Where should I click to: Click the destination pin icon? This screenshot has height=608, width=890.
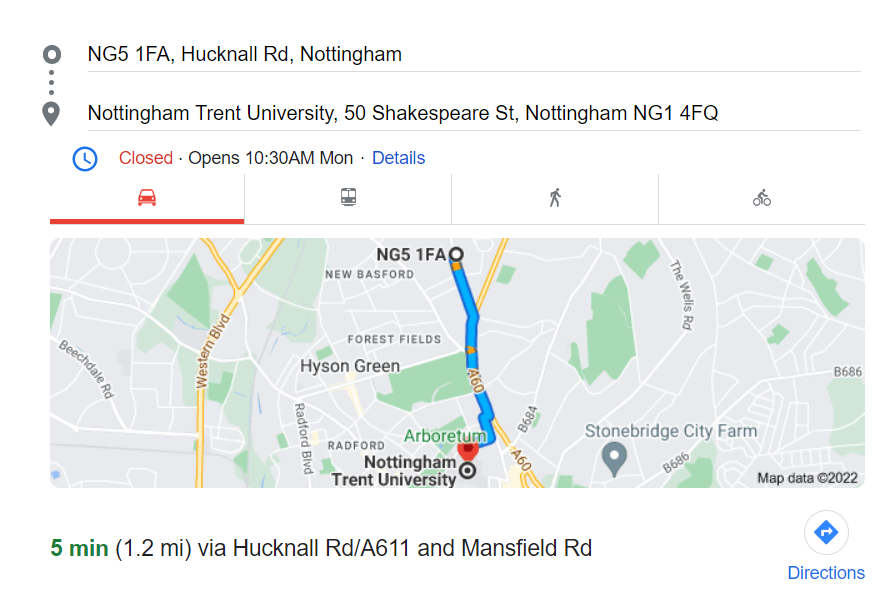point(52,113)
